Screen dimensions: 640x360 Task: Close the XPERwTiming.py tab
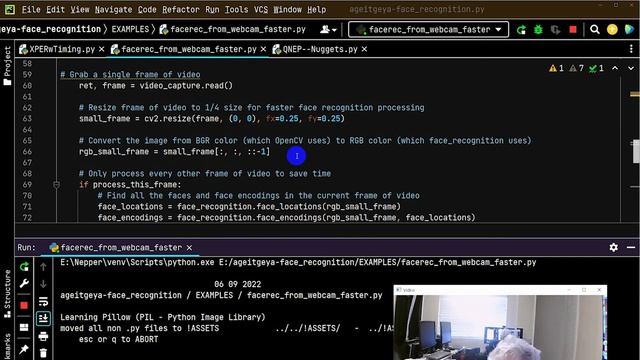[x=102, y=49]
